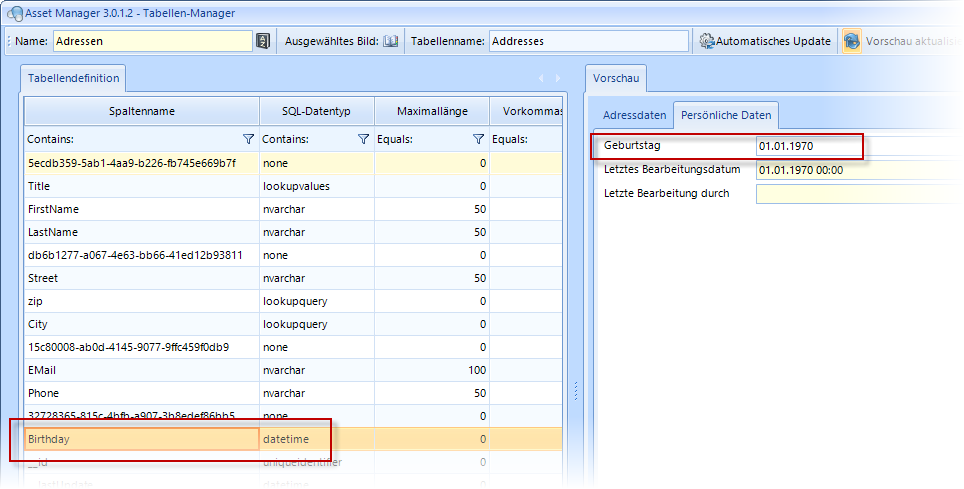Sort by the SQL-Datentyp column header
The image size is (964, 489).
pyautogui.click(x=317, y=111)
